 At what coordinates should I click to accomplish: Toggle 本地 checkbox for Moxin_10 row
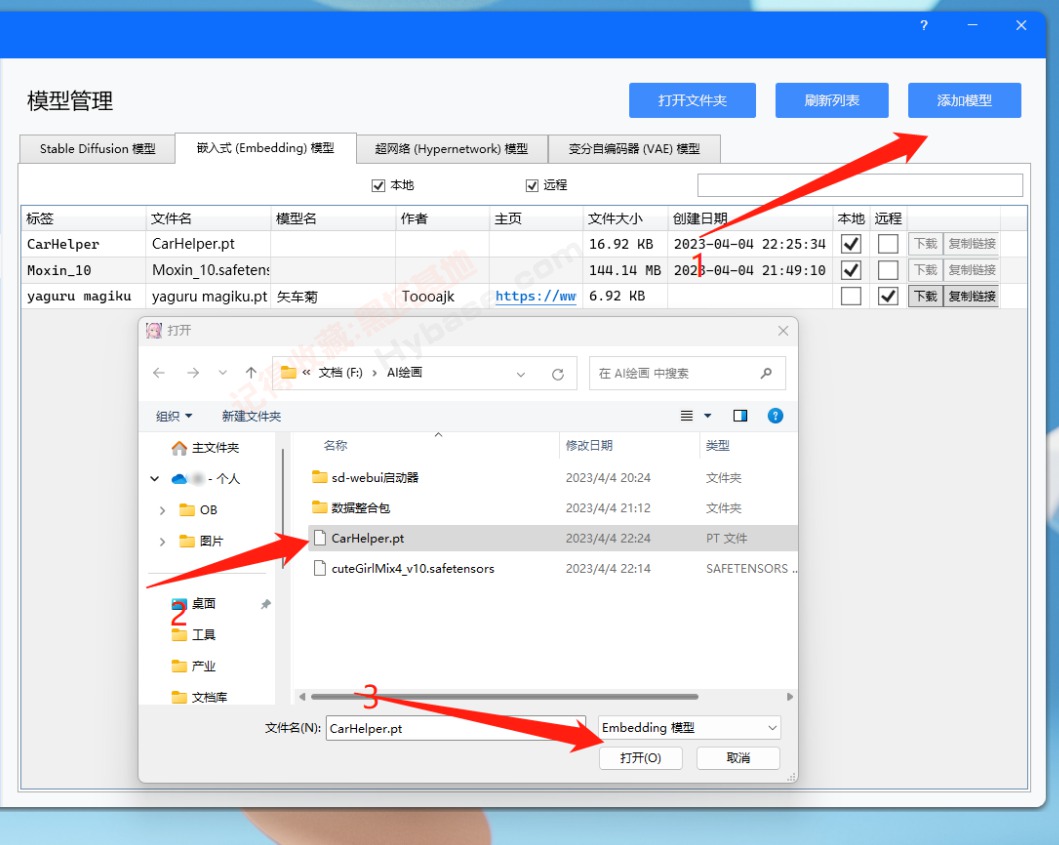(851, 270)
